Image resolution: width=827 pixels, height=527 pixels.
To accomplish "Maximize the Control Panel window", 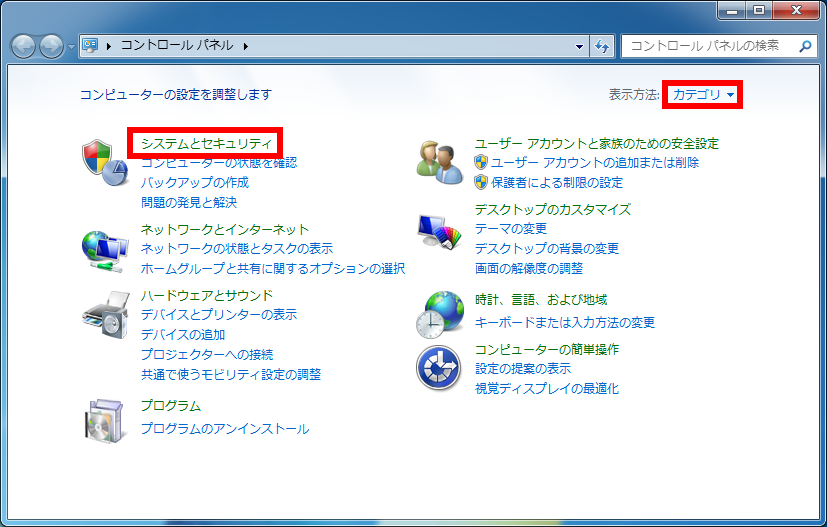I will pyautogui.click(x=758, y=10).
